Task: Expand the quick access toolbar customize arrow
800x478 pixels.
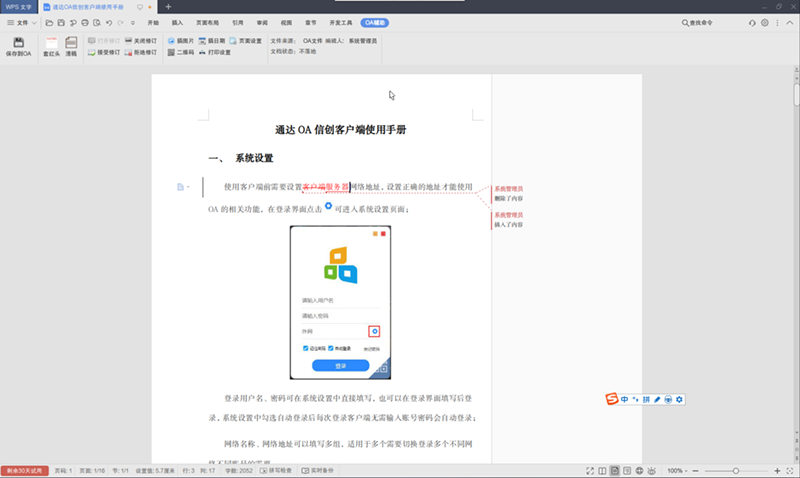Action: pos(133,23)
